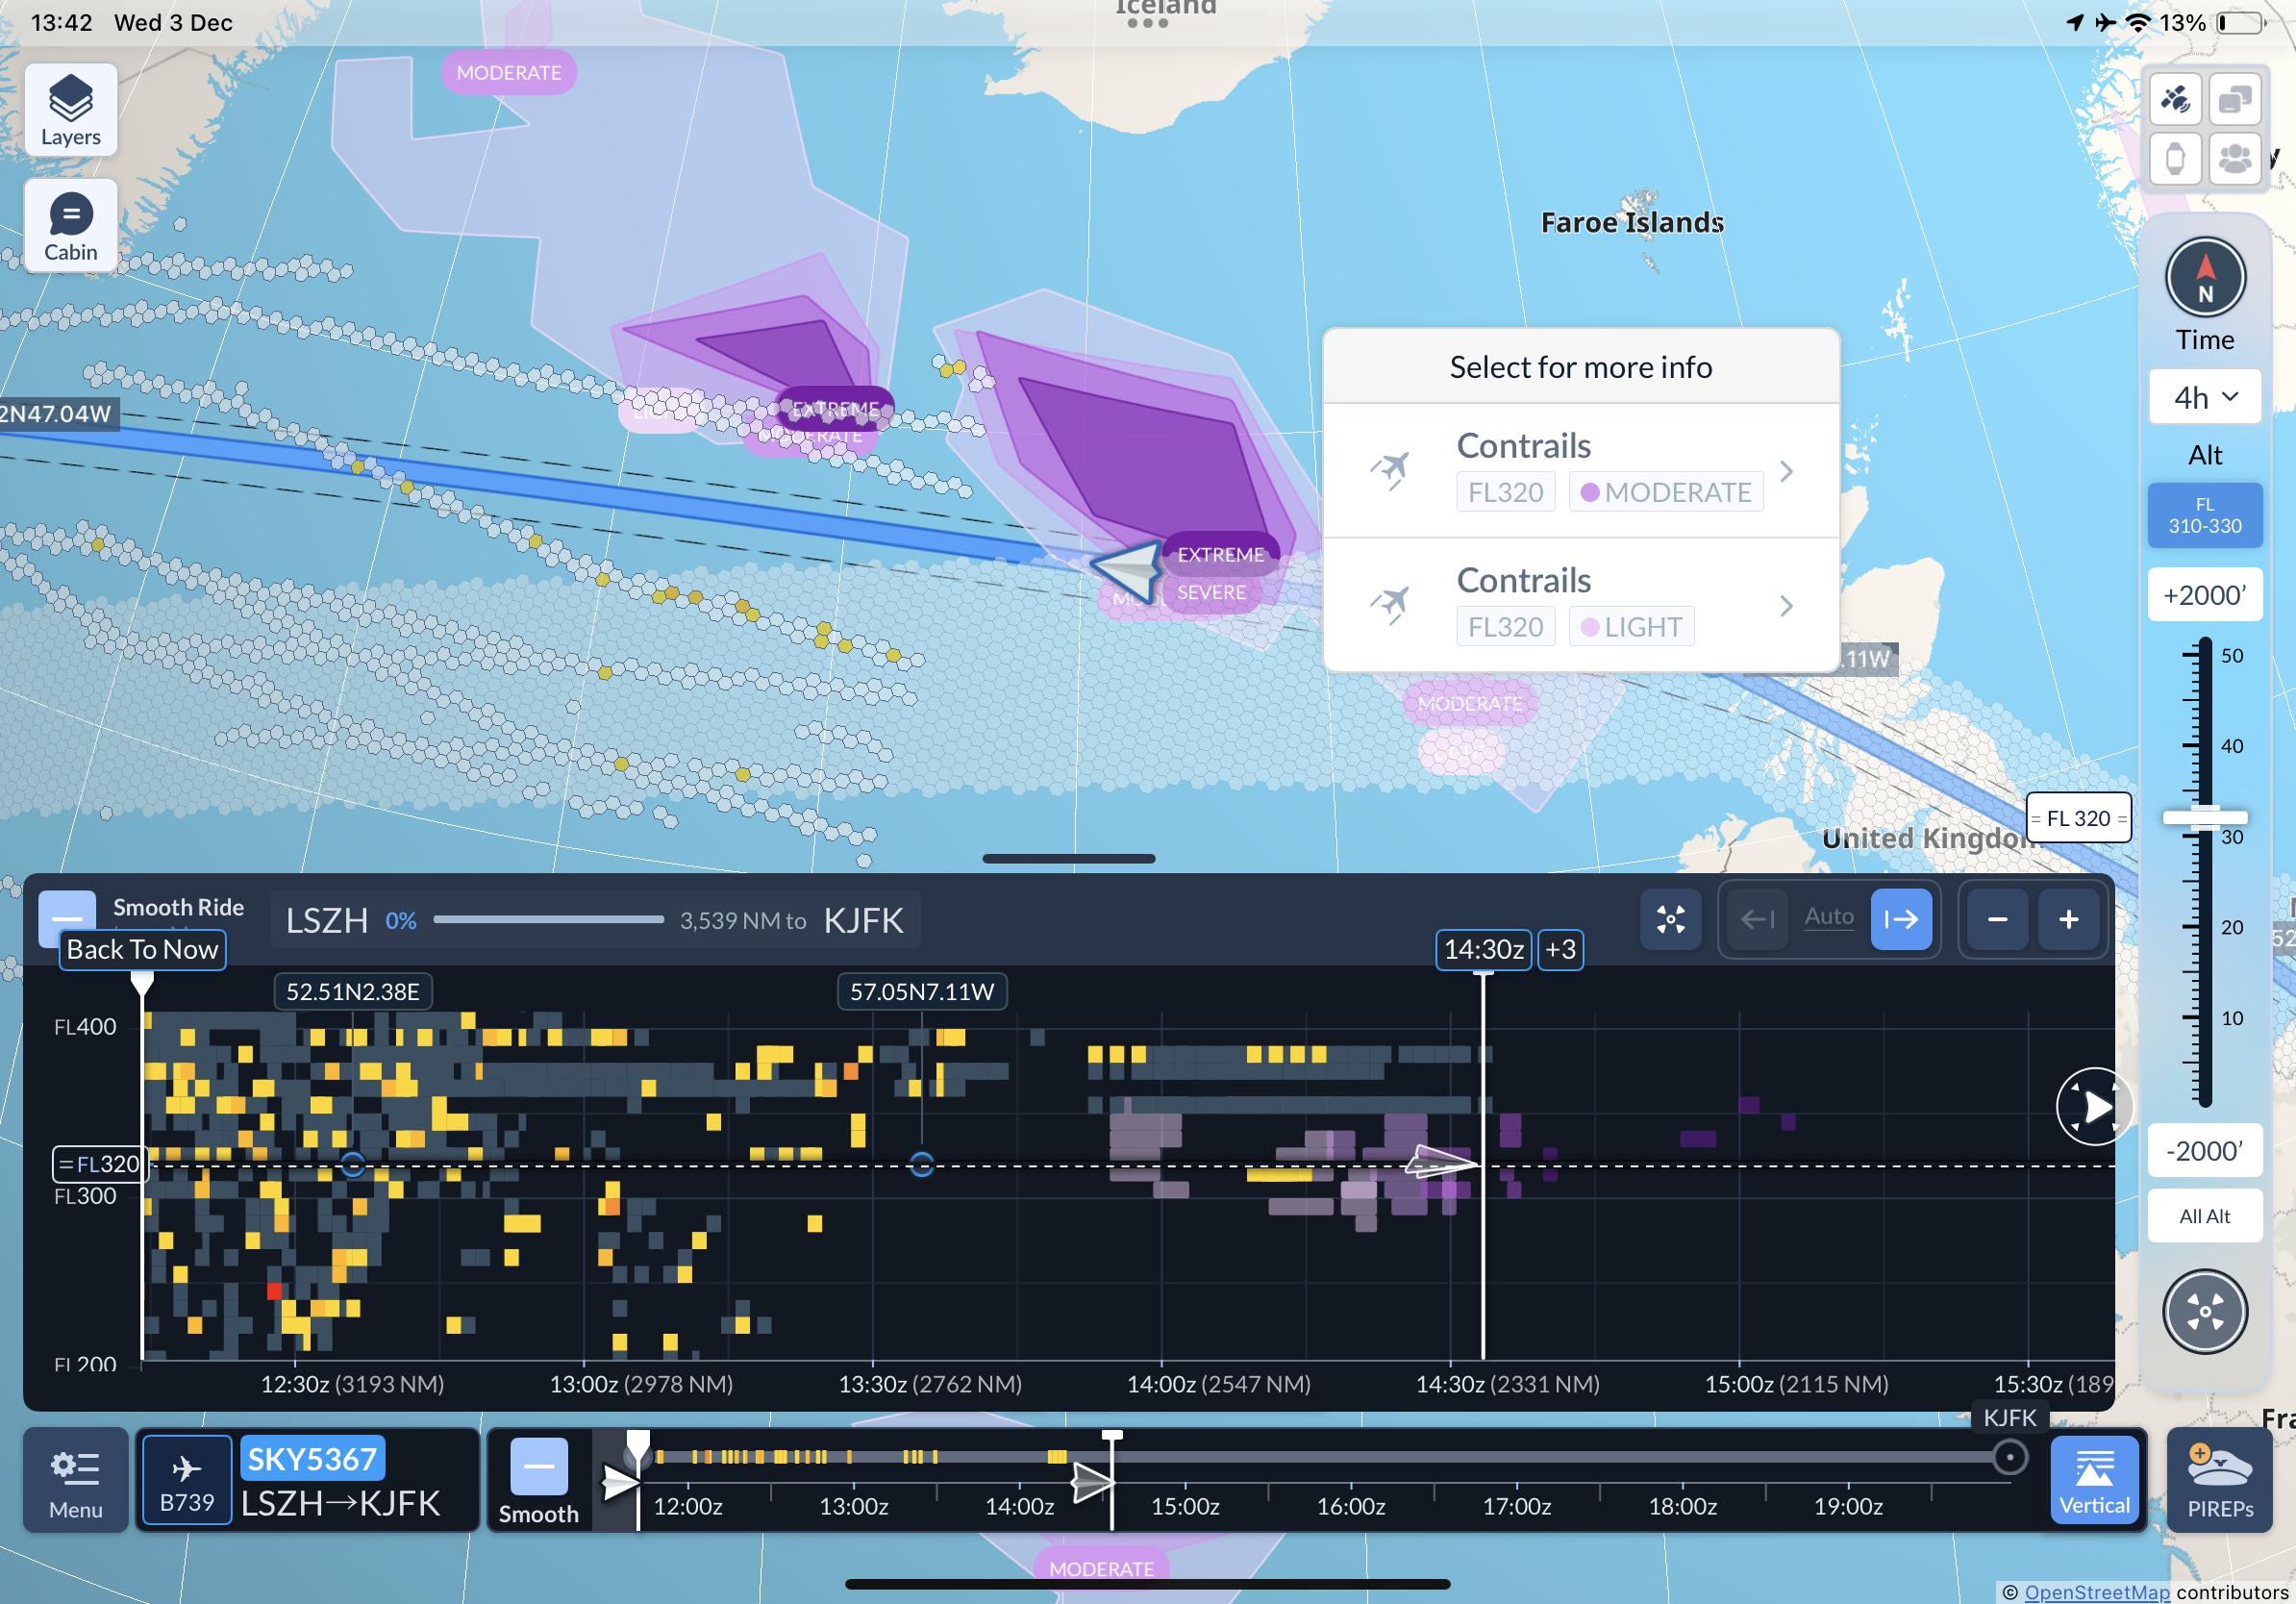Tap the satellite icon button

(2174, 100)
